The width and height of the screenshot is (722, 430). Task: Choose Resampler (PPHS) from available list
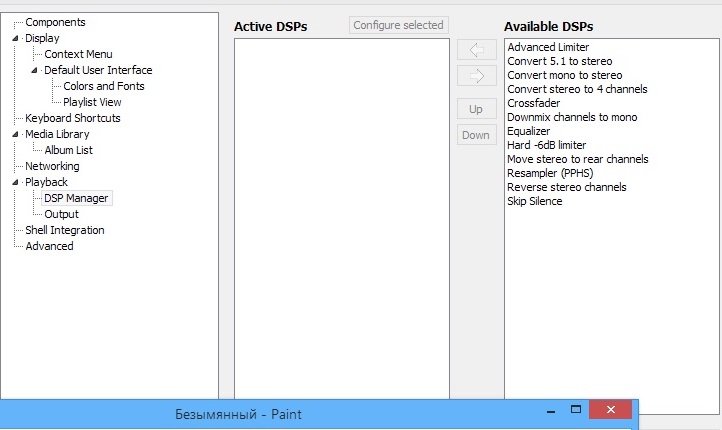pyautogui.click(x=550, y=173)
